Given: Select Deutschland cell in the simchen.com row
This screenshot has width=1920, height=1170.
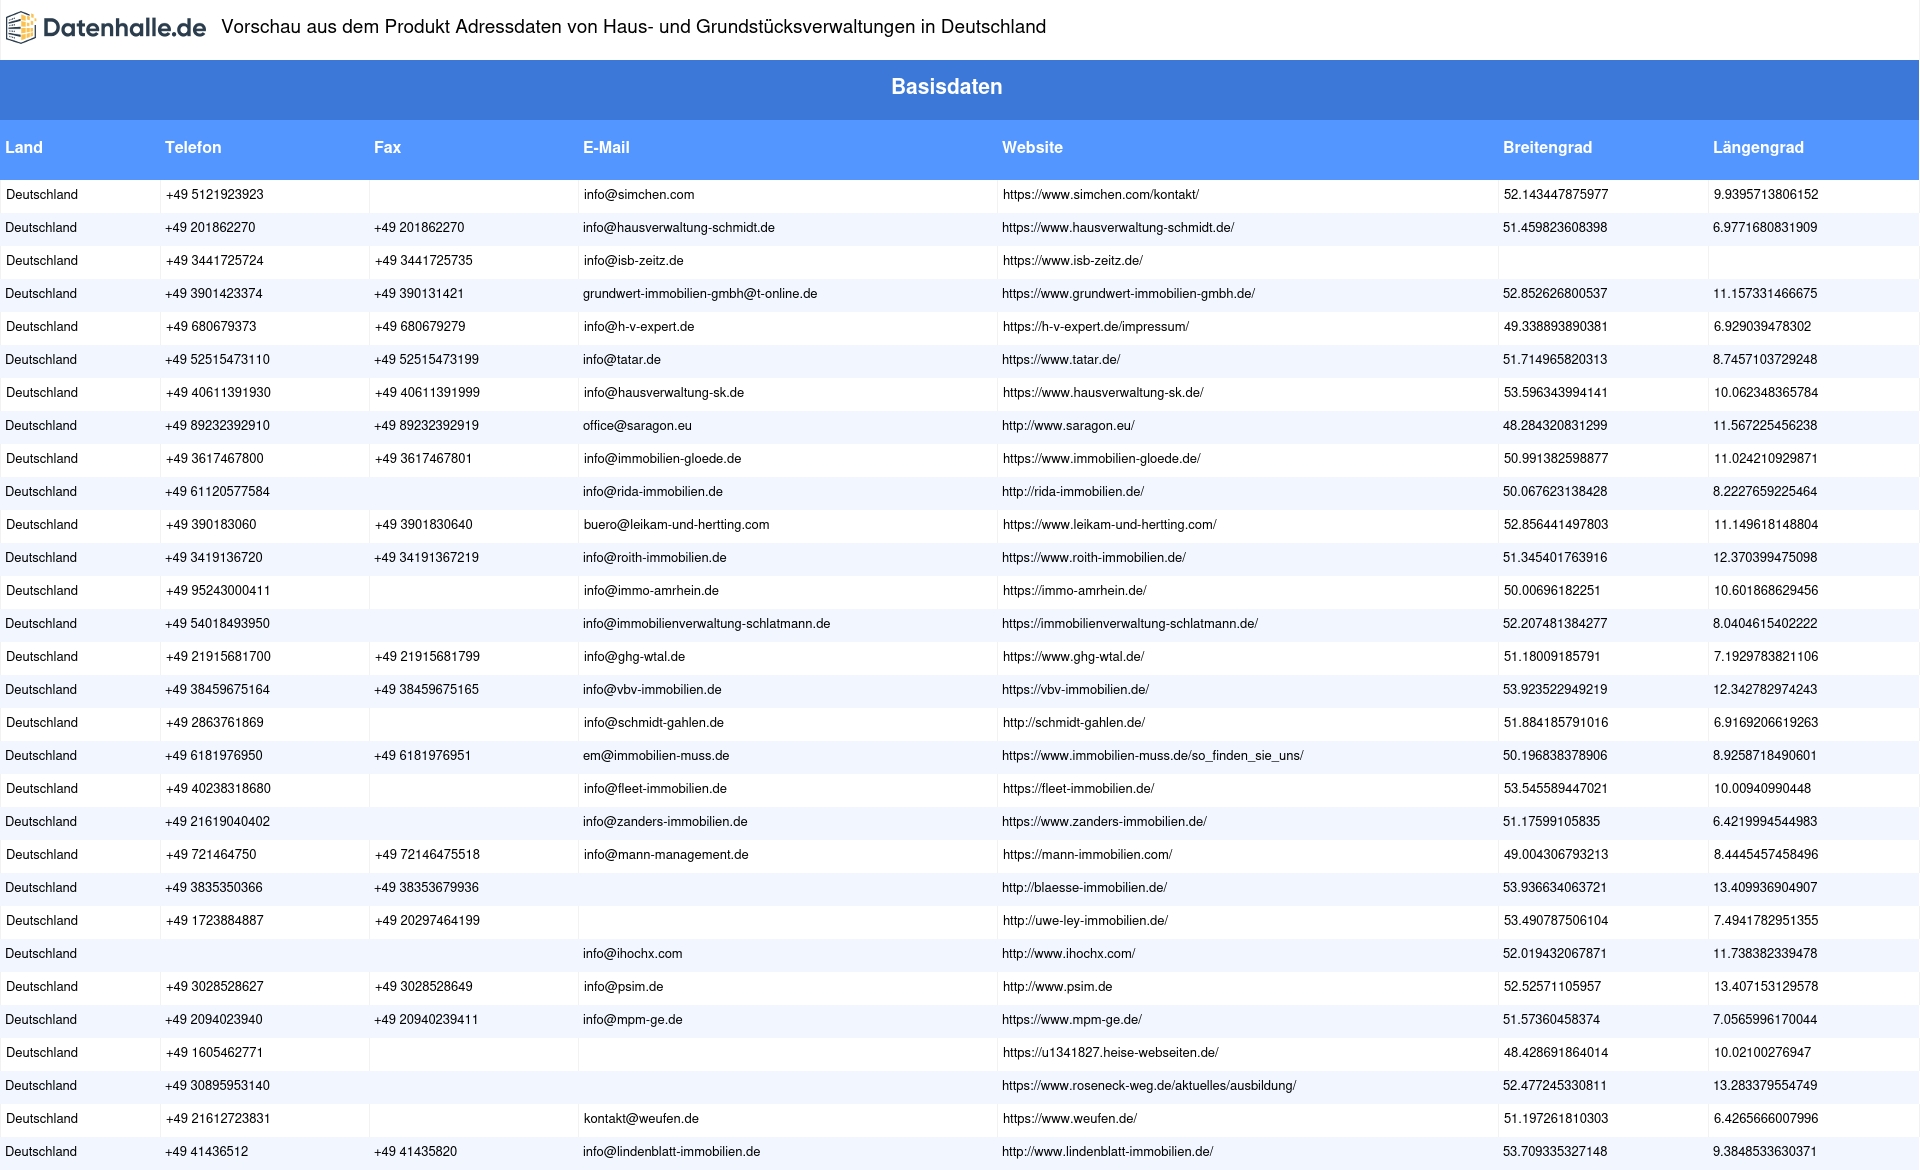Looking at the screenshot, I should pyautogui.click(x=42, y=195).
